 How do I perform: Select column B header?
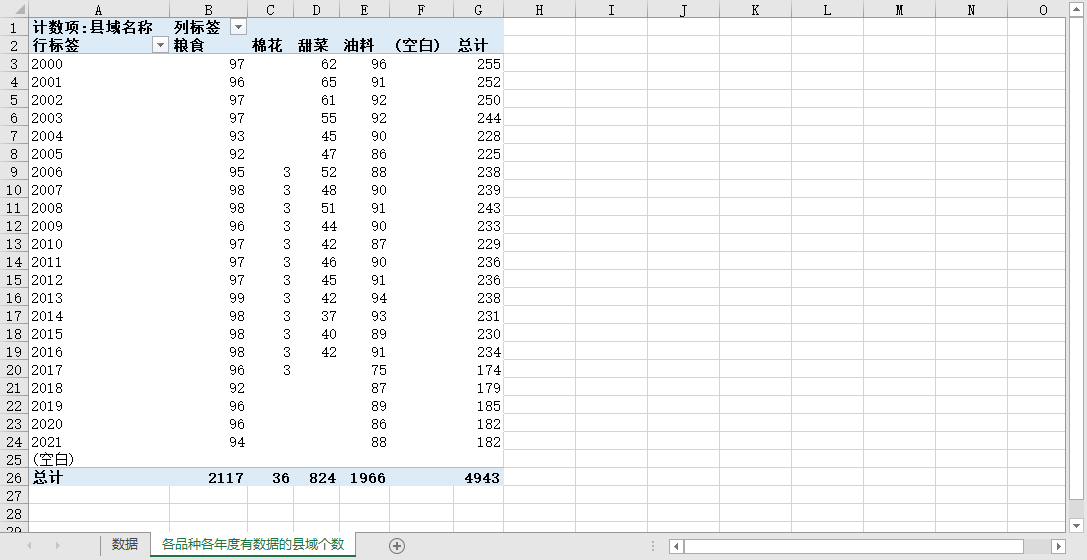click(208, 10)
